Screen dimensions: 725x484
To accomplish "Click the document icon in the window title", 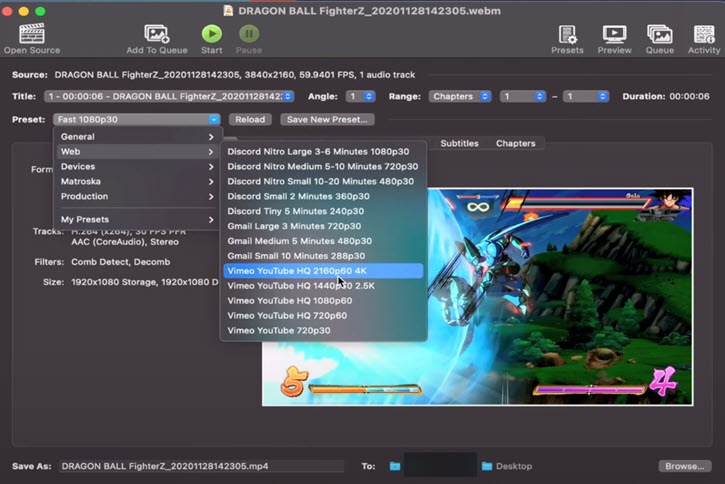I will [228, 11].
